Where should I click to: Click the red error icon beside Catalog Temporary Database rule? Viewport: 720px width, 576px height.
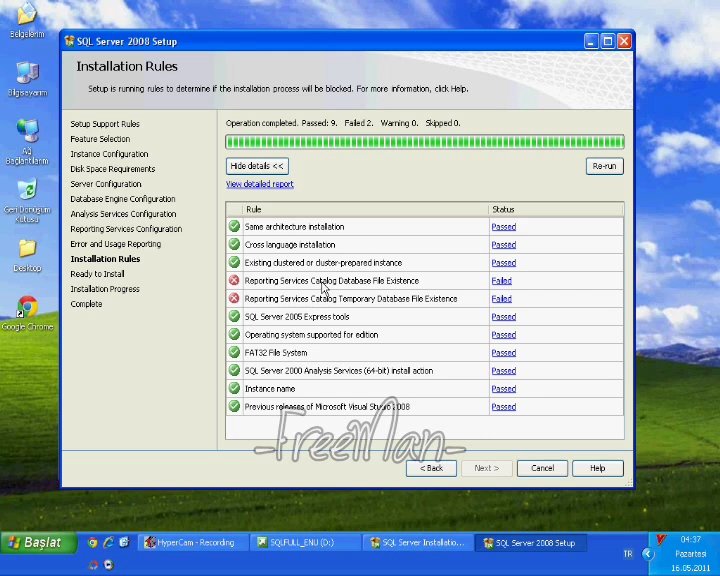234,298
